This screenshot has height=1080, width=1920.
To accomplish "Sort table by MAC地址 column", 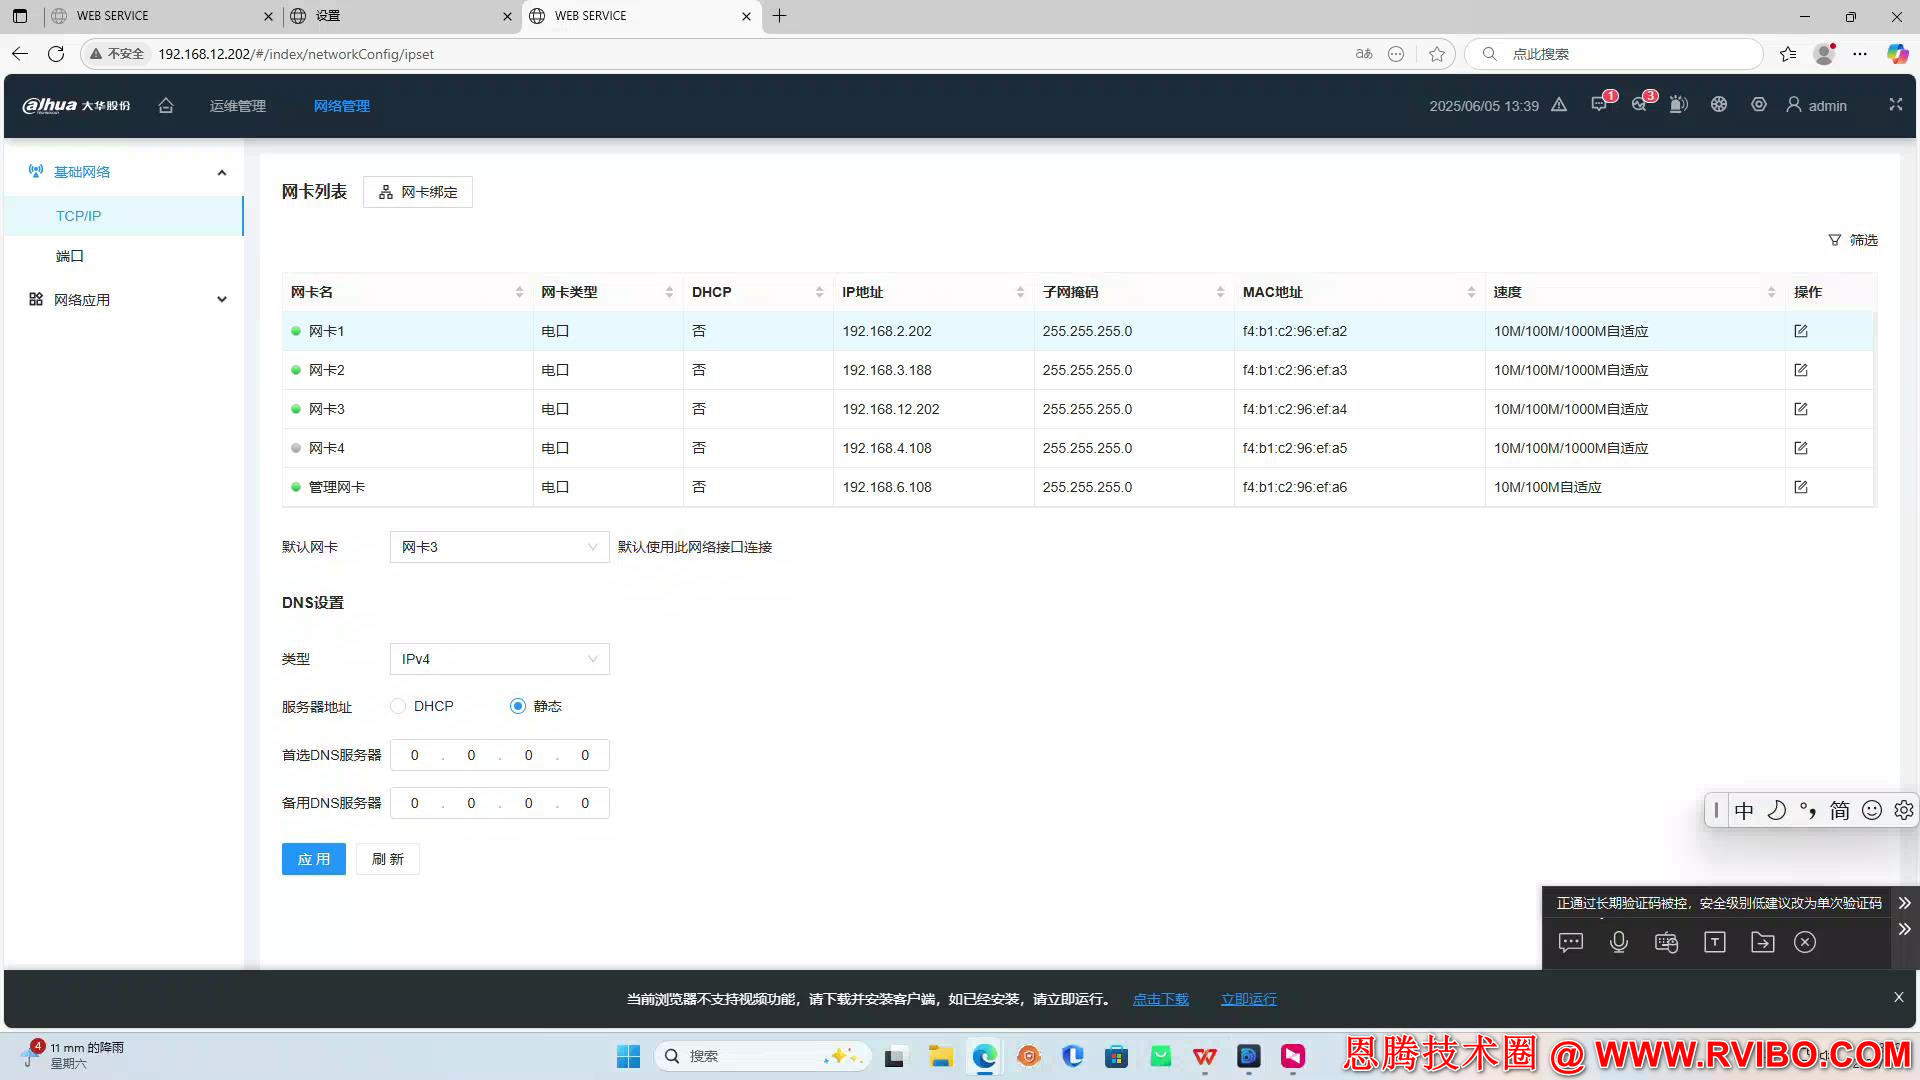I will click(x=1471, y=292).
